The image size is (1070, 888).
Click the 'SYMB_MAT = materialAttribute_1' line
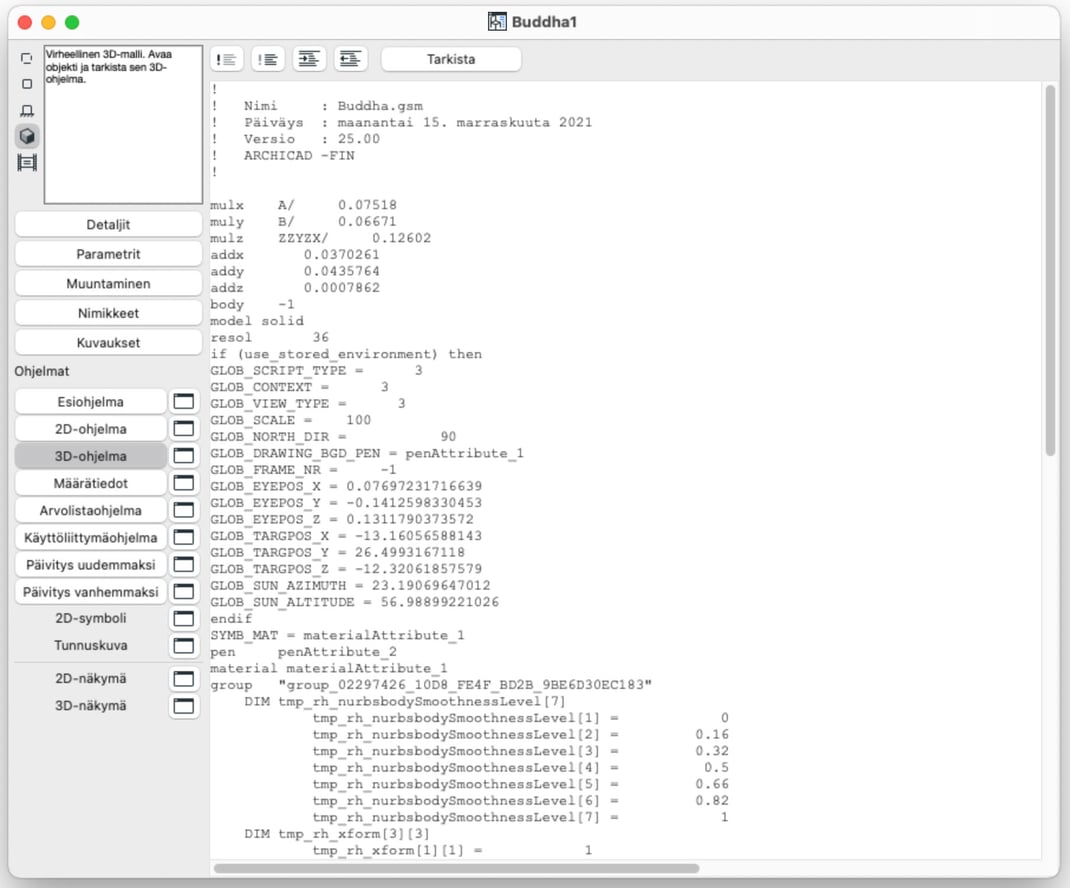[x=337, y=635]
